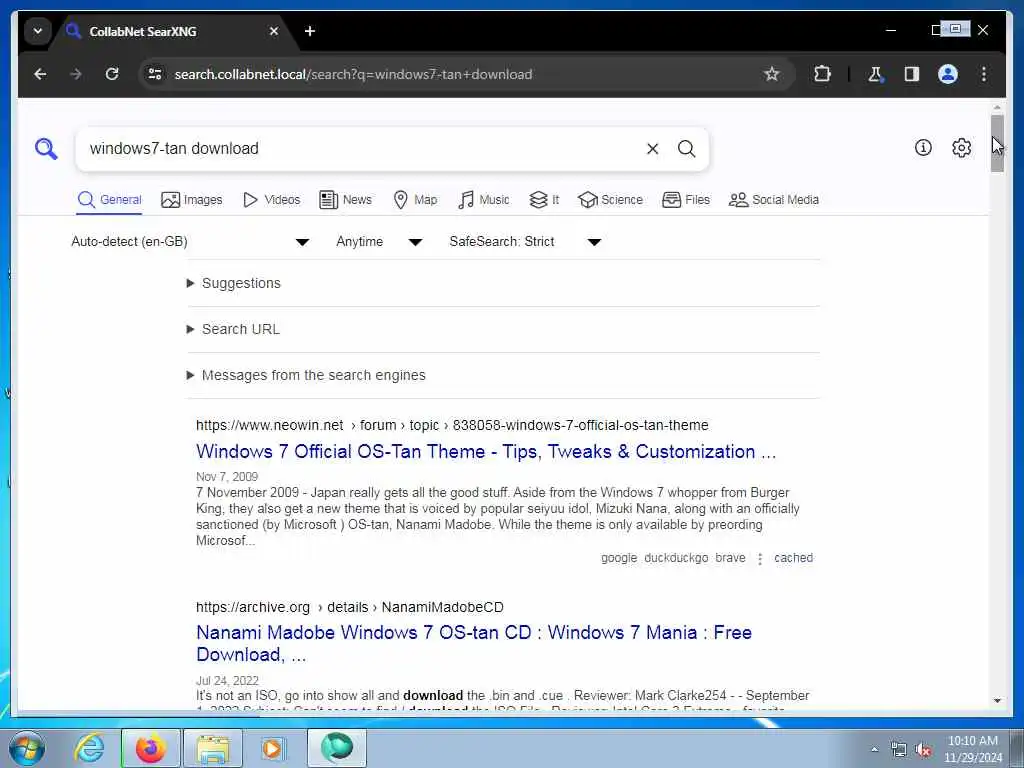Image resolution: width=1024 pixels, height=768 pixels.
Task: Click the brave engine label
Action: click(730, 558)
